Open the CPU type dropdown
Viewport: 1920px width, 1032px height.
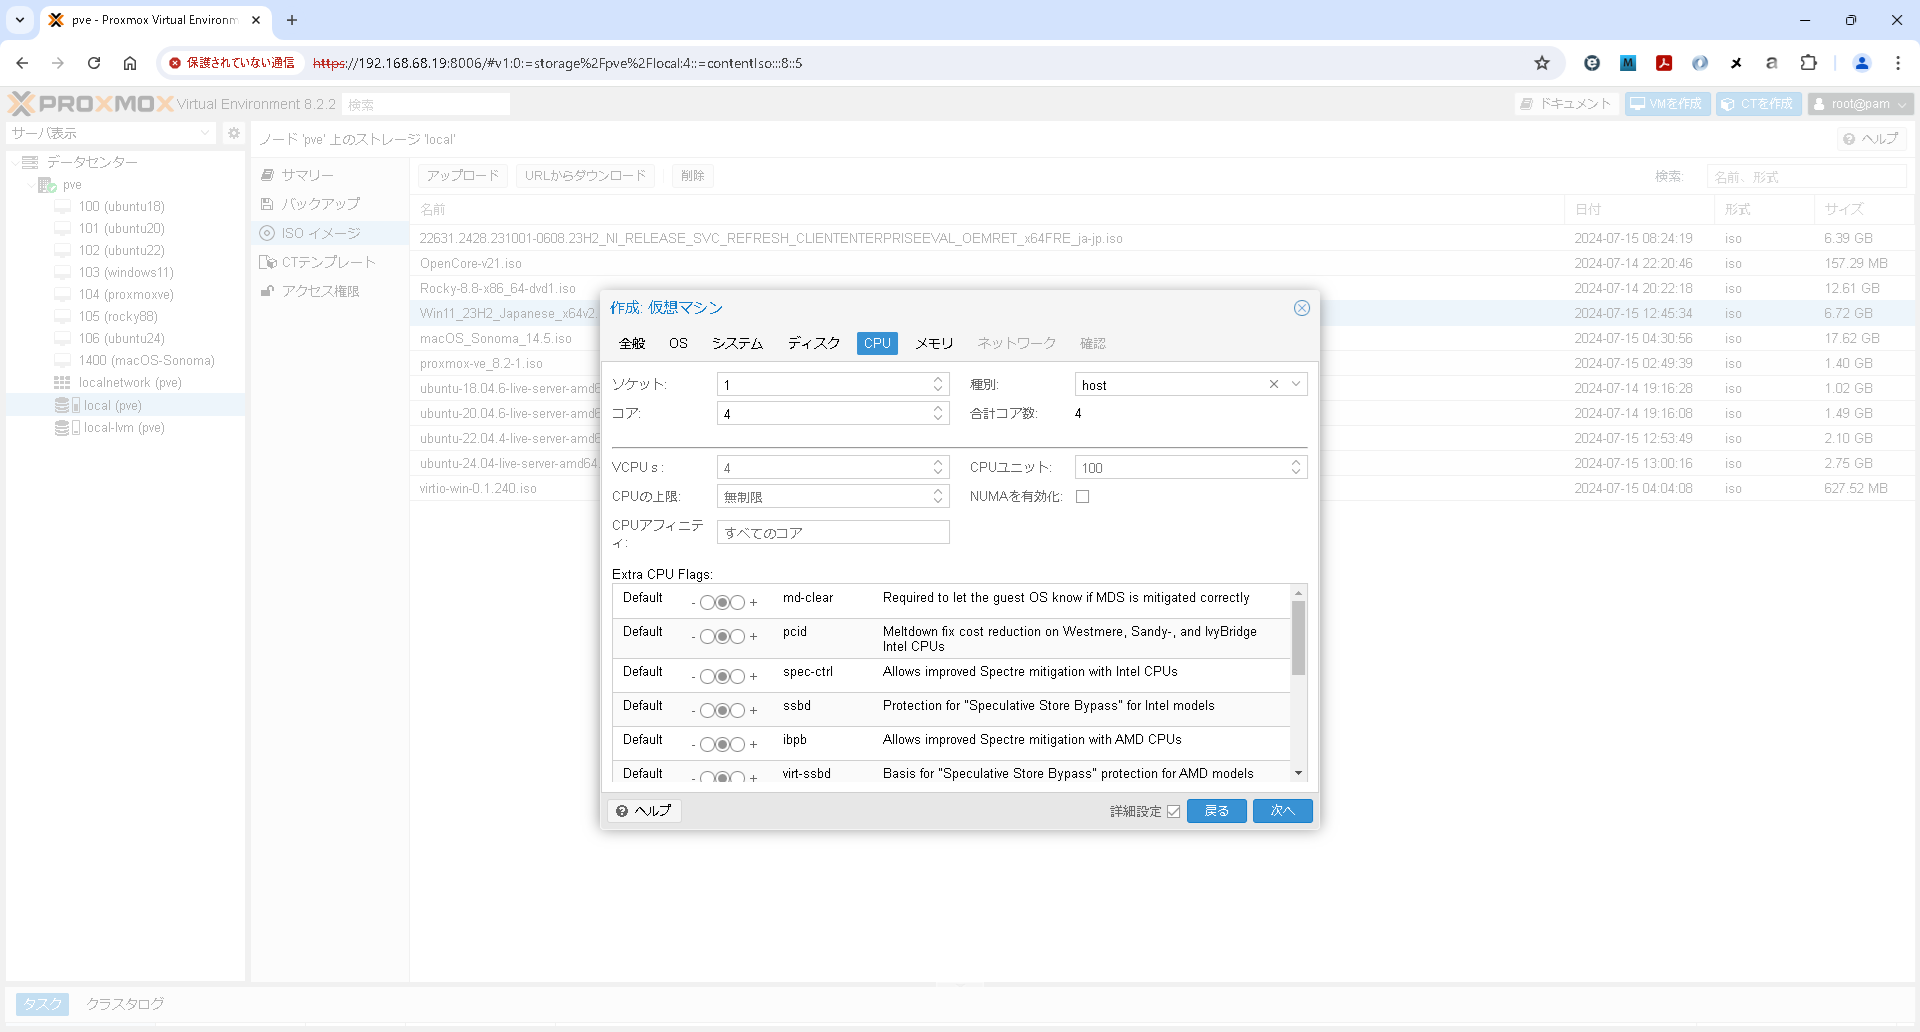point(1296,384)
